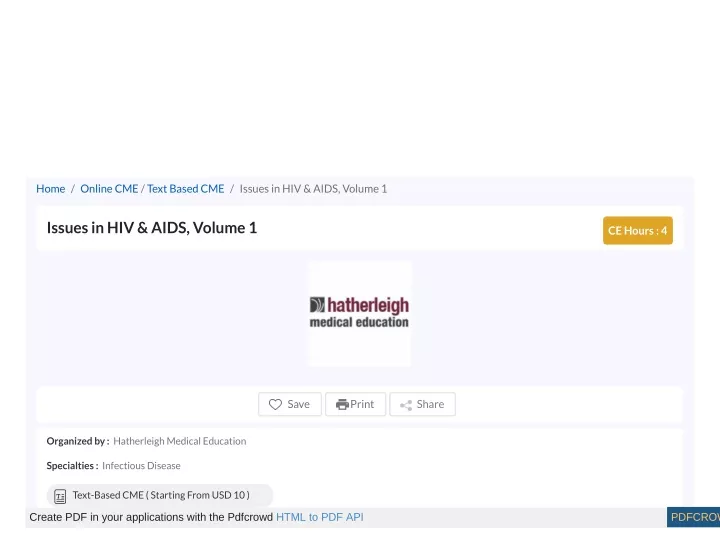720x556 pixels.
Task: Click the CE Hours : 4 badge
Action: [x=638, y=230]
